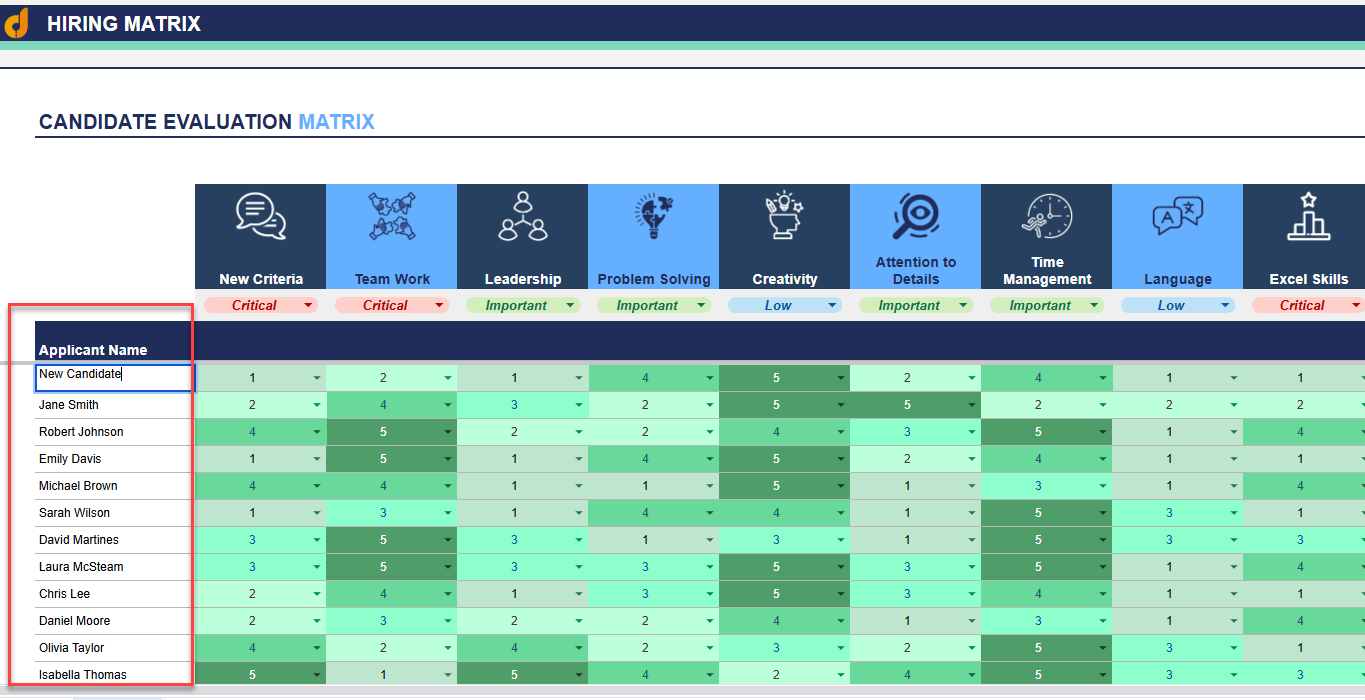This screenshot has width=1365, height=700.
Task: Expand the Important dropdown under Time Management
Action: tap(1047, 305)
